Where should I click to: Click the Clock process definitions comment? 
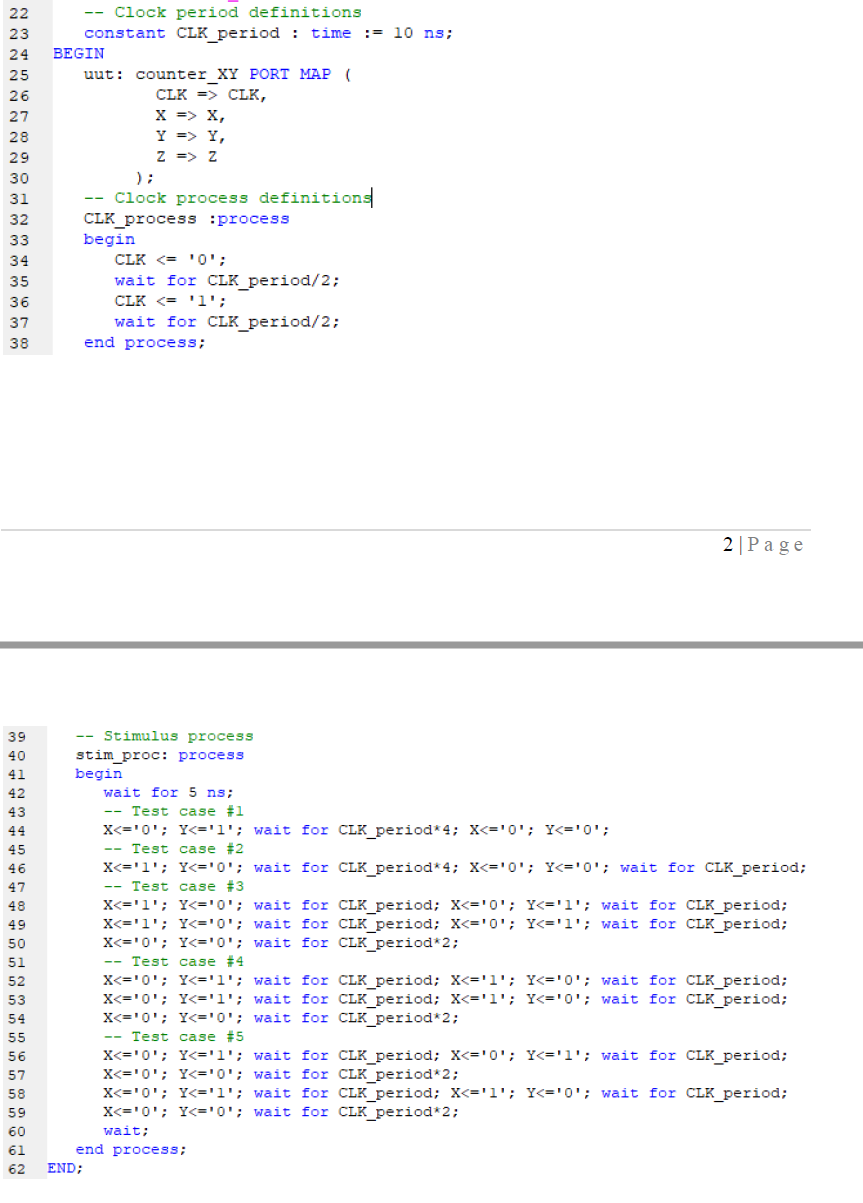click(225, 198)
